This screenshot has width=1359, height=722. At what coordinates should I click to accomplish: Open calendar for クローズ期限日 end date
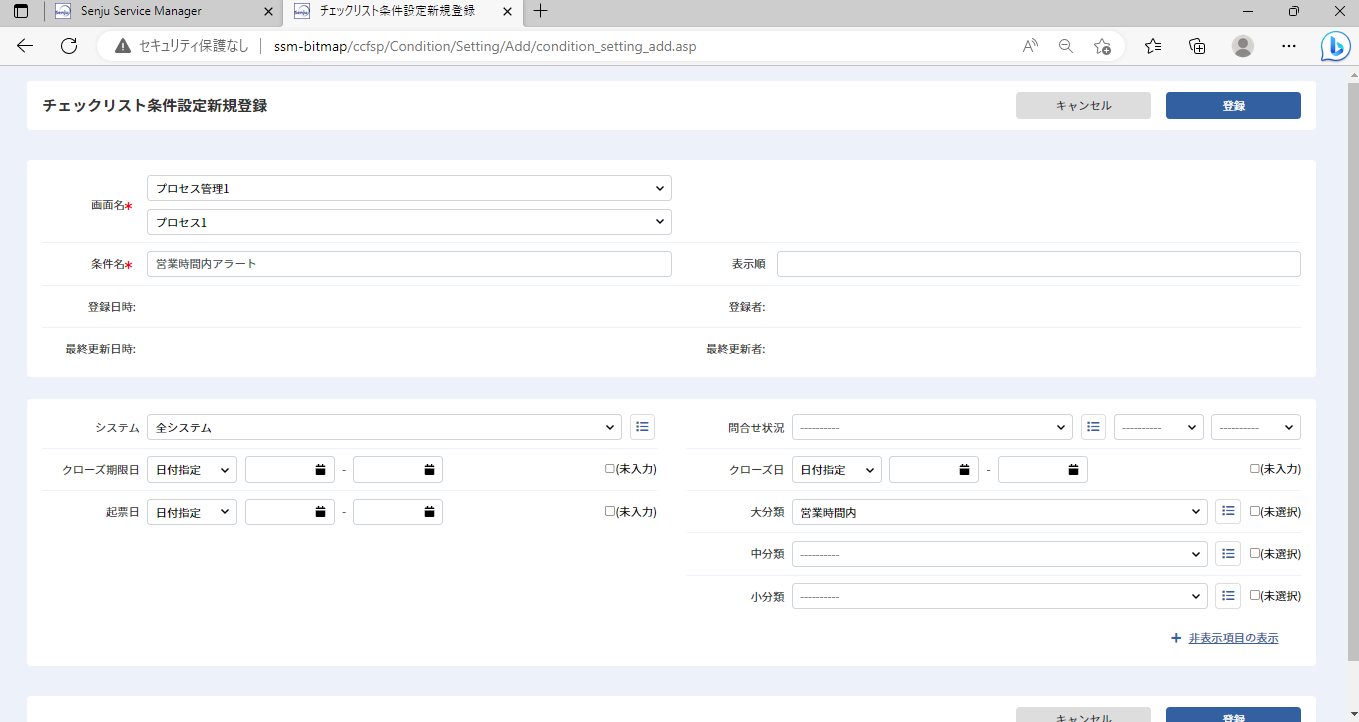[x=428, y=469]
